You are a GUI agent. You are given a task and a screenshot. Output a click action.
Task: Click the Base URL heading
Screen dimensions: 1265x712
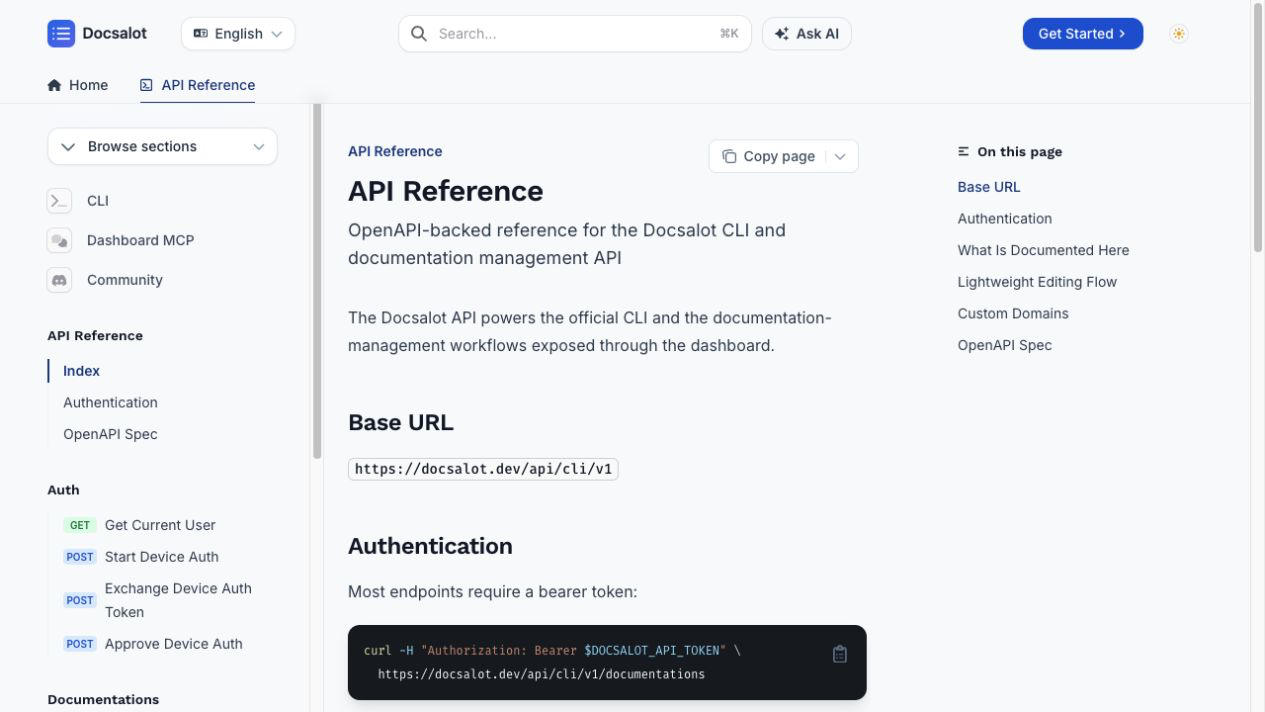(400, 422)
